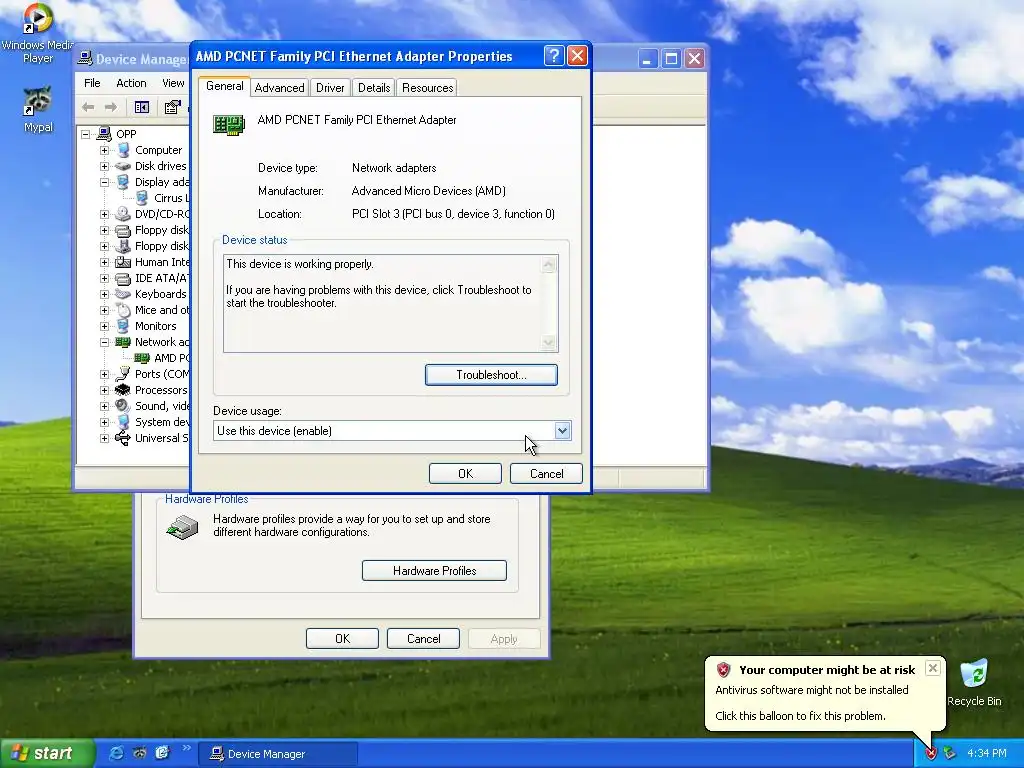Screen dimensions: 1024x768
Task: Select the General tab
Action: [225, 86]
